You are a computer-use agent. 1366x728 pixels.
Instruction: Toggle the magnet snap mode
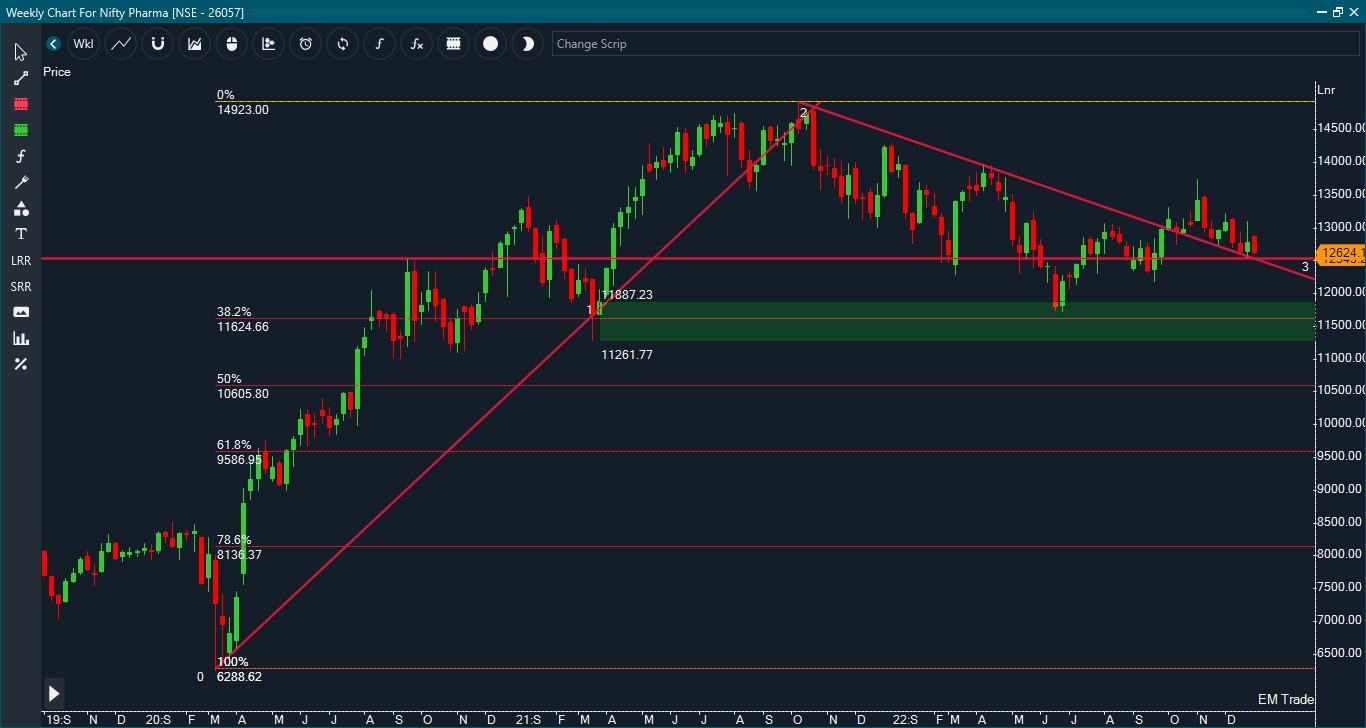(x=157, y=44)
